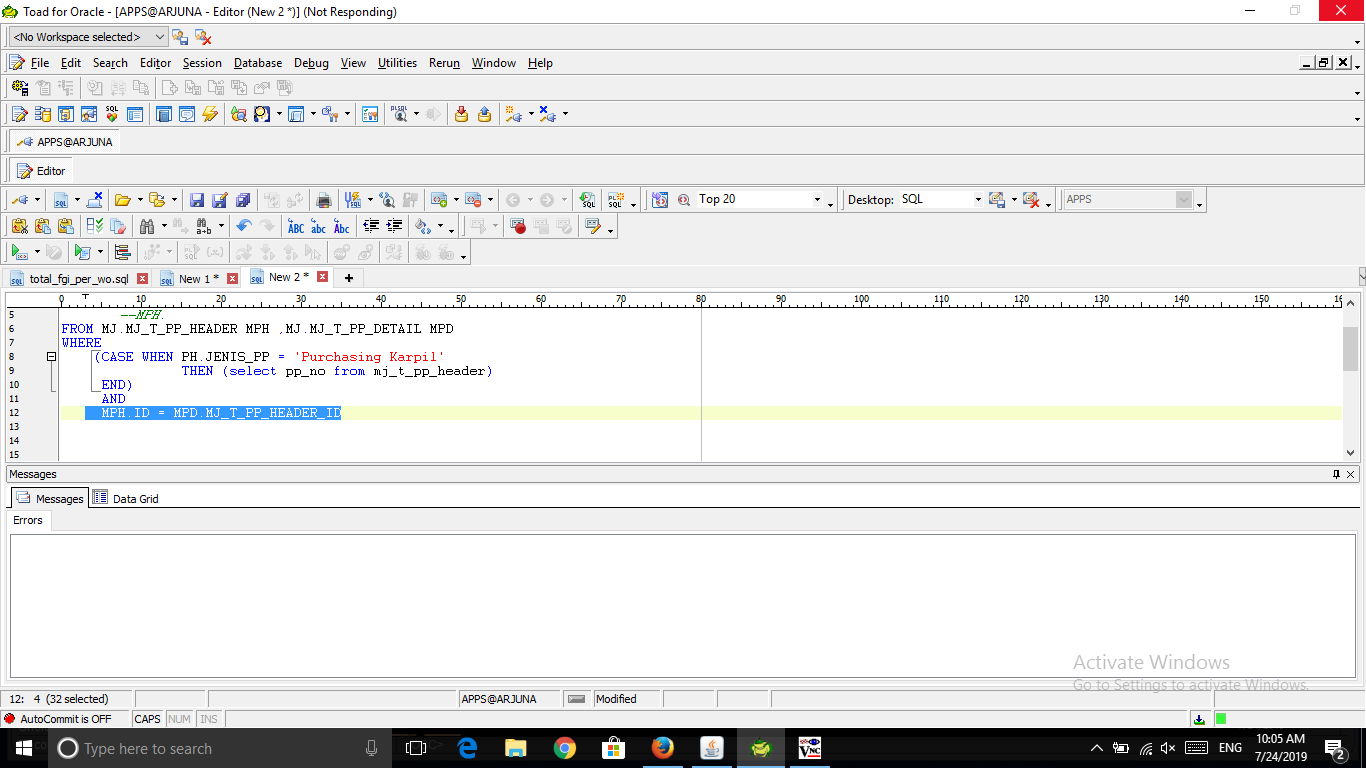This screenshot has height=768, width=1366.
Task: Open Firefox from the Windows taskbar
Action: [662, 748]
